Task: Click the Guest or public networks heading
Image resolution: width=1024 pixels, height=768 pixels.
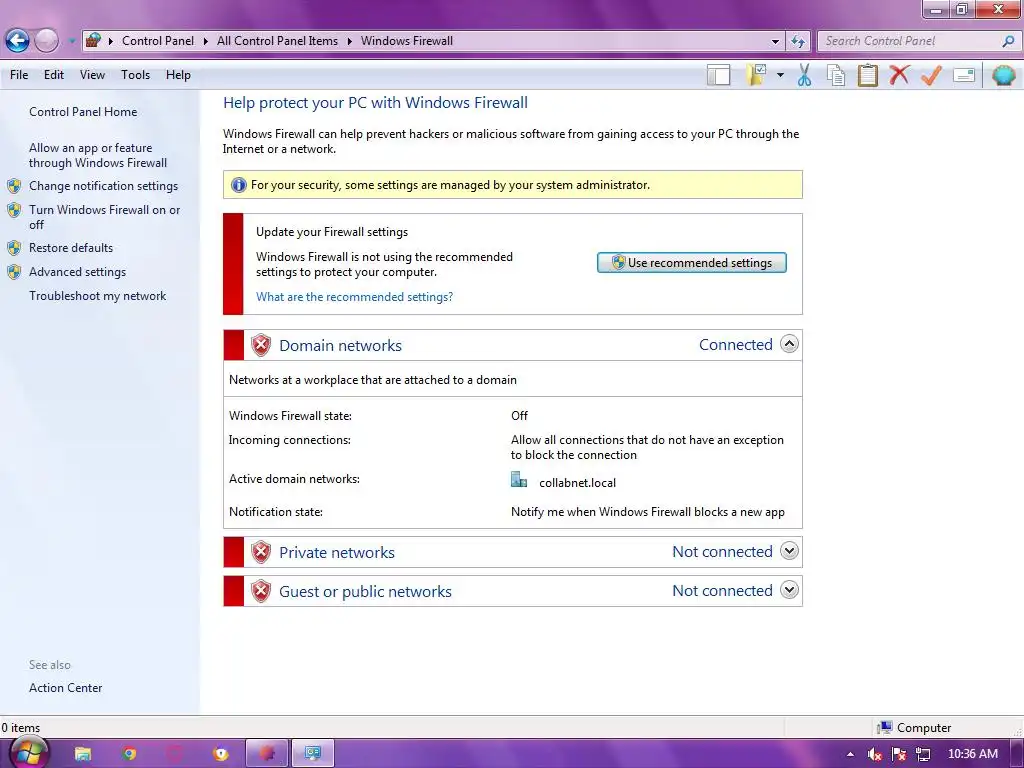Action: click(x=365, y=592)
